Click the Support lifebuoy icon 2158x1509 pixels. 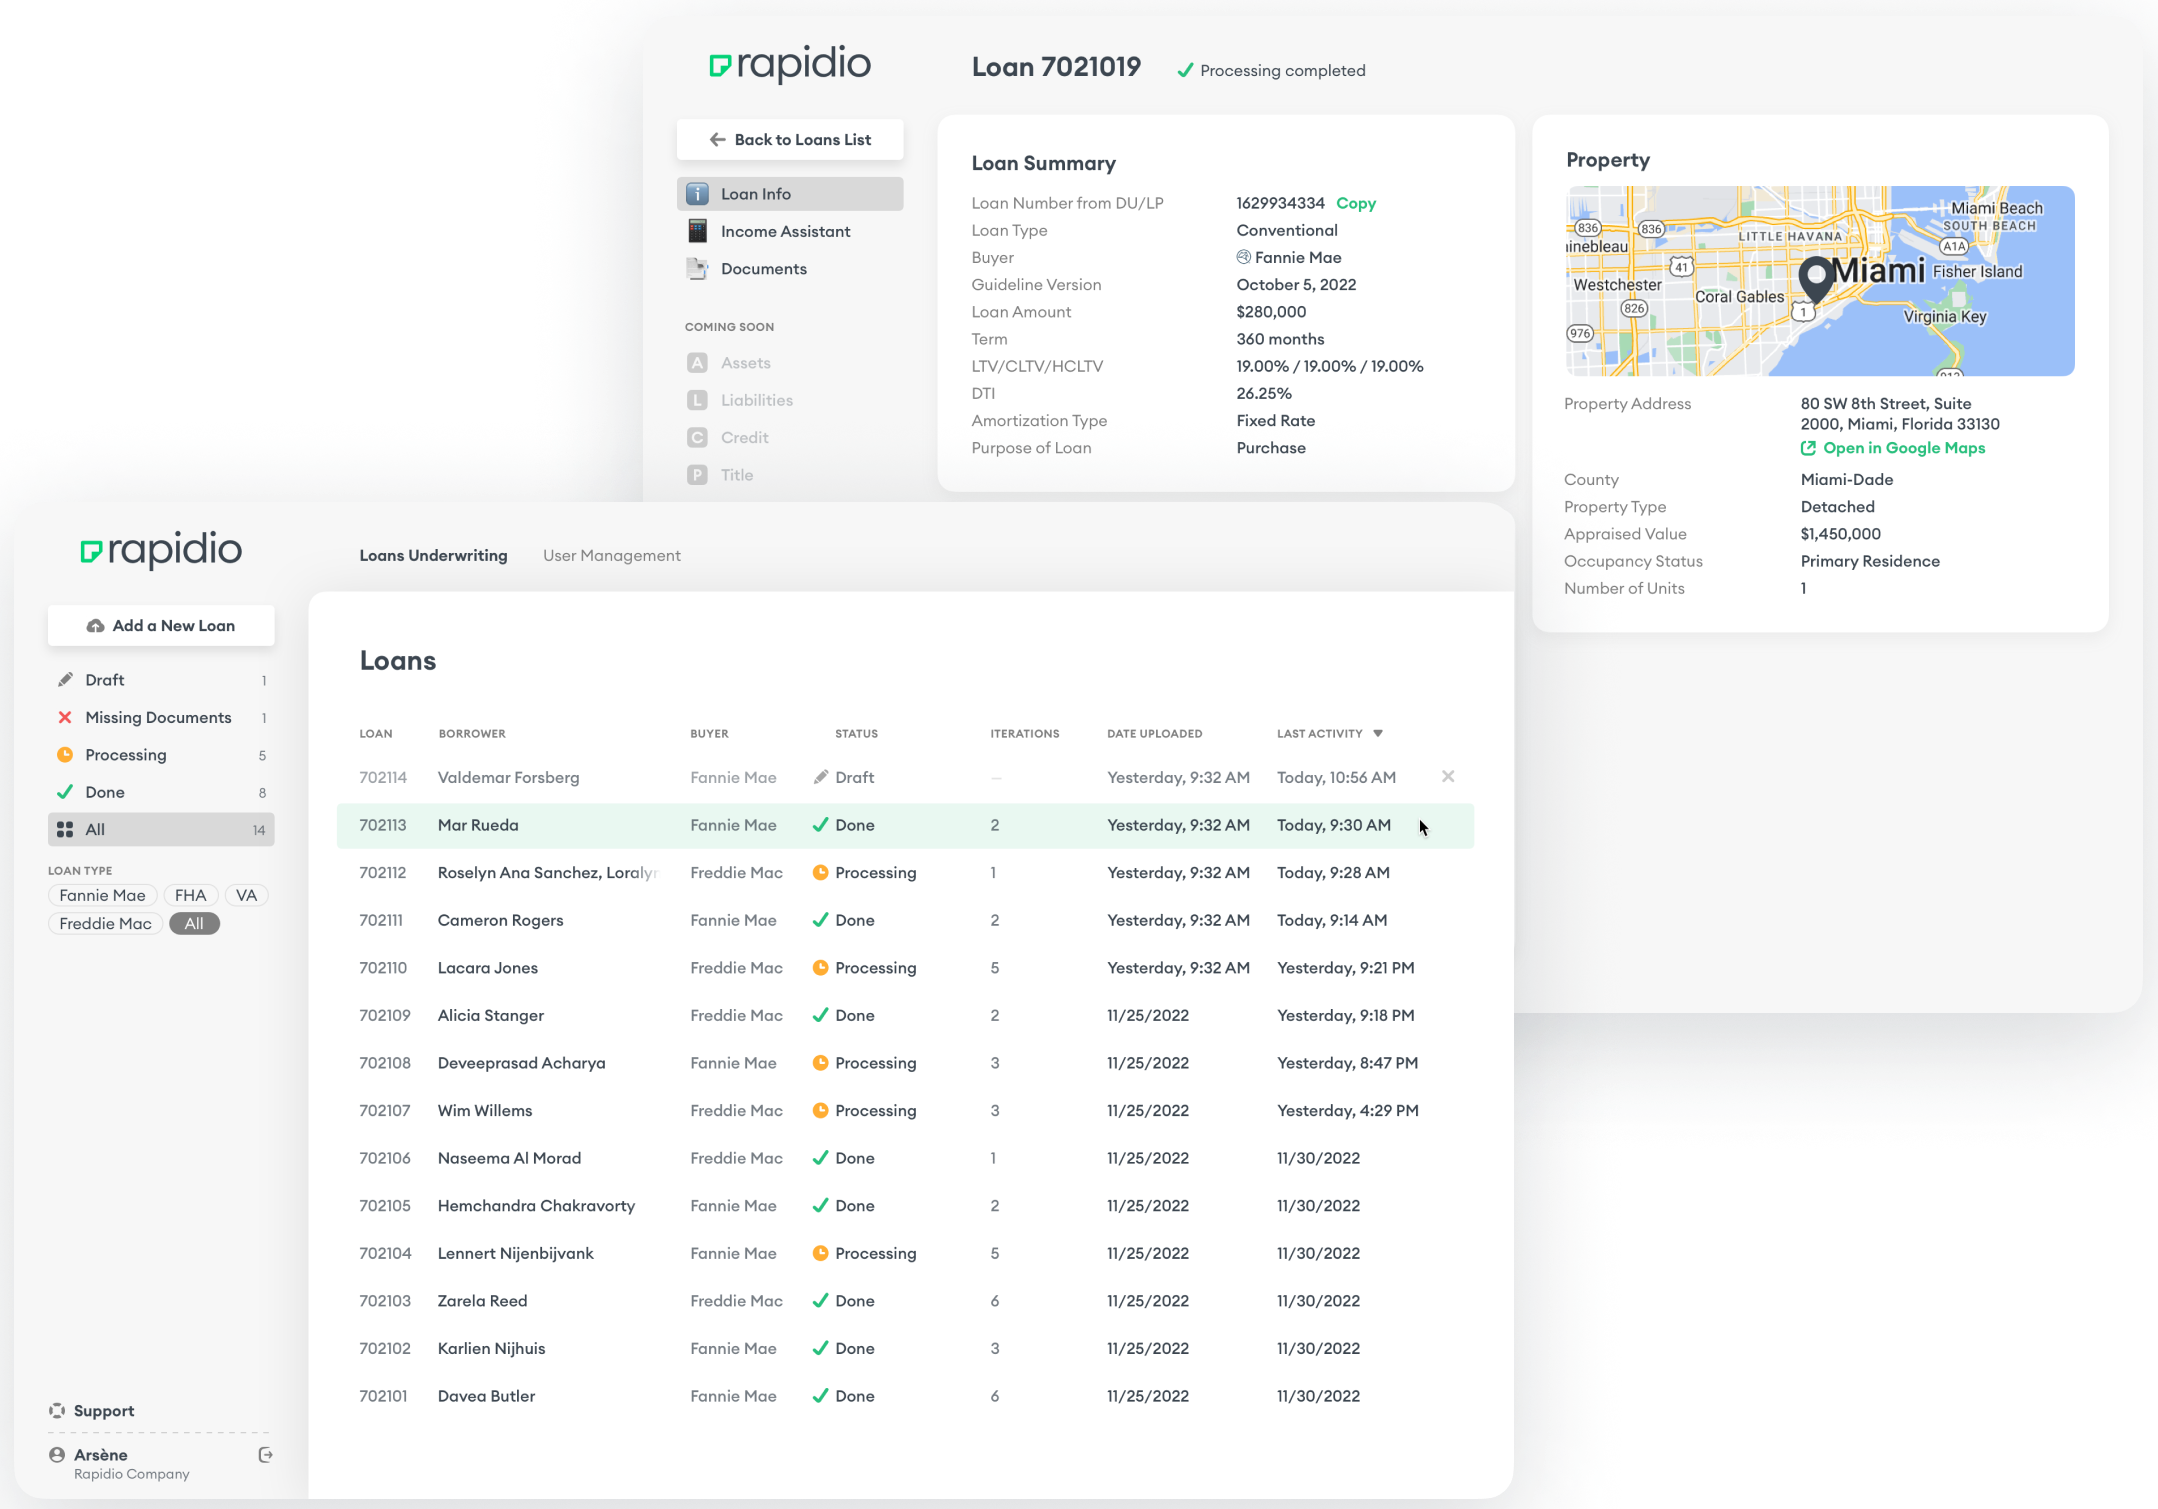(57, 1411)
